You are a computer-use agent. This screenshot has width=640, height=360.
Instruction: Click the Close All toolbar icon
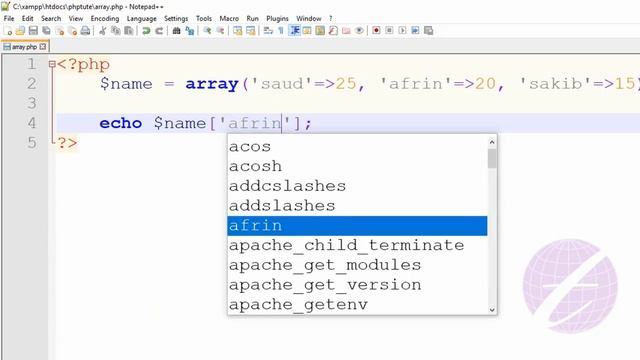coord(73,31)
